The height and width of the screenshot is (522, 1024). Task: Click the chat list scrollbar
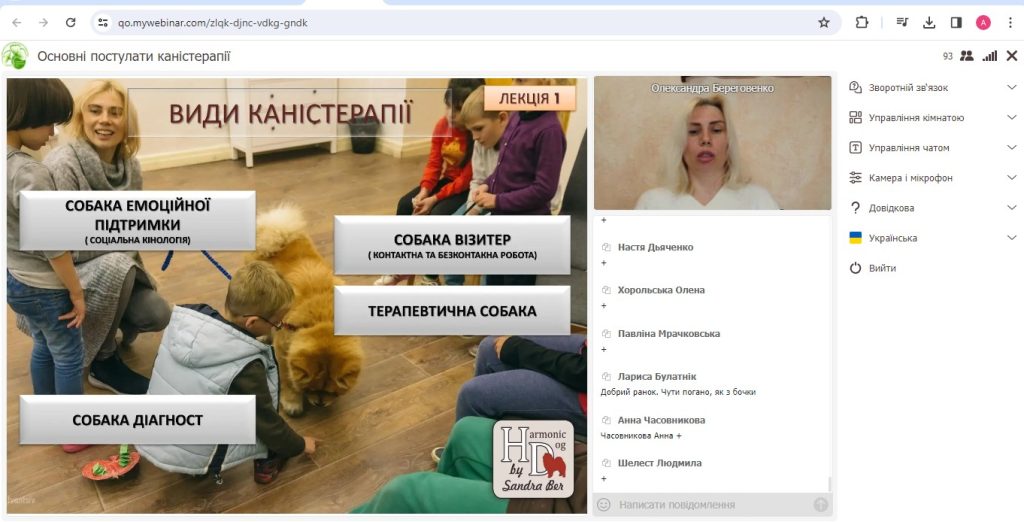coord(829,483)
